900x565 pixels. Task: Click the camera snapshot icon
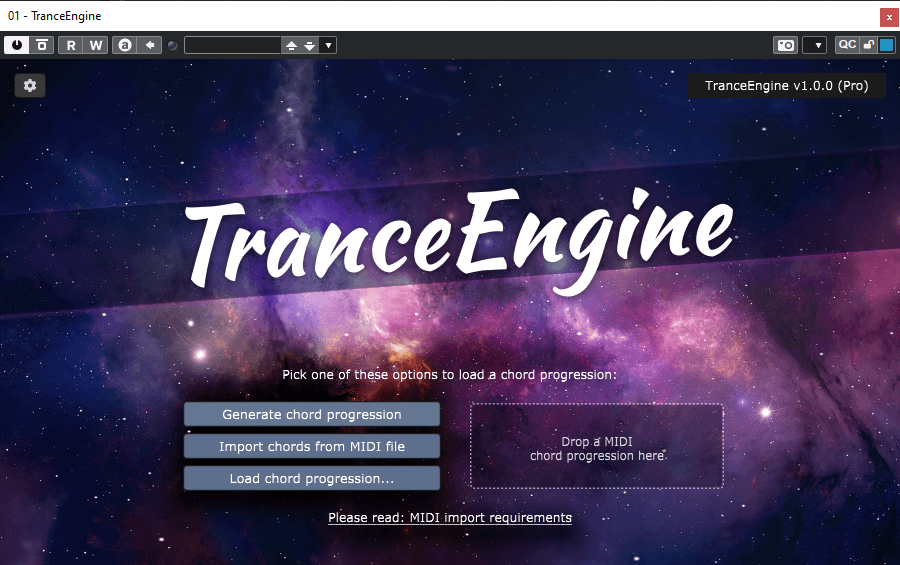coord(786,45)
